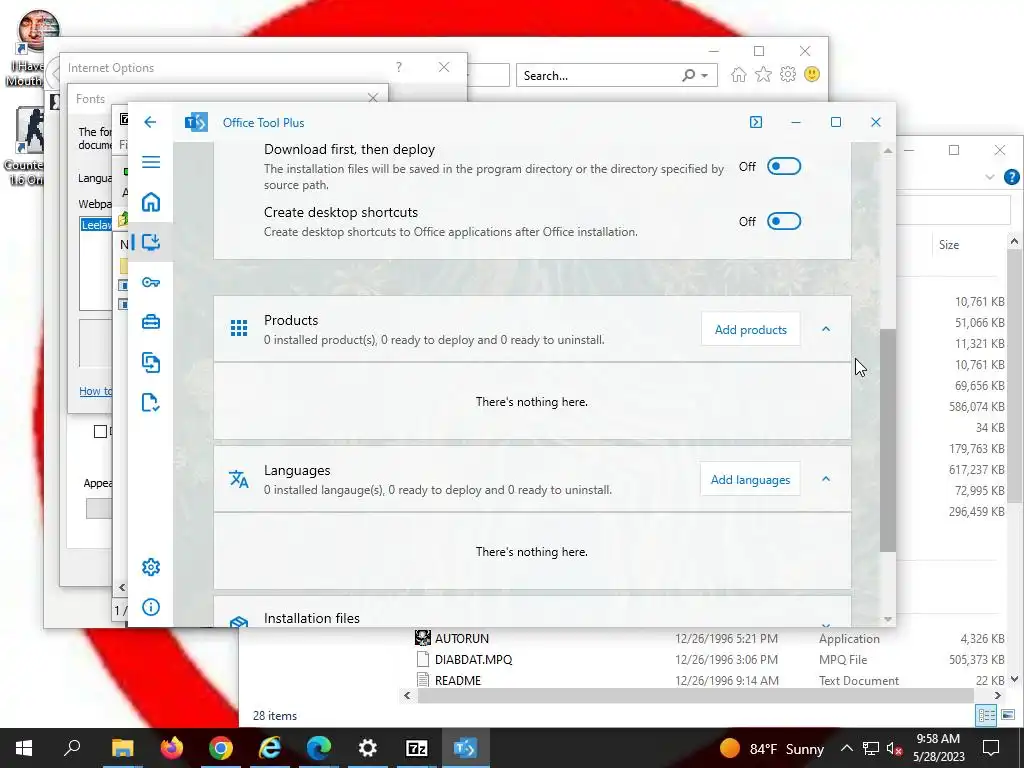Collapse the Products section chevron
Image resolution: width=1024 pixels, height=768 pixels.
point(826,329)
